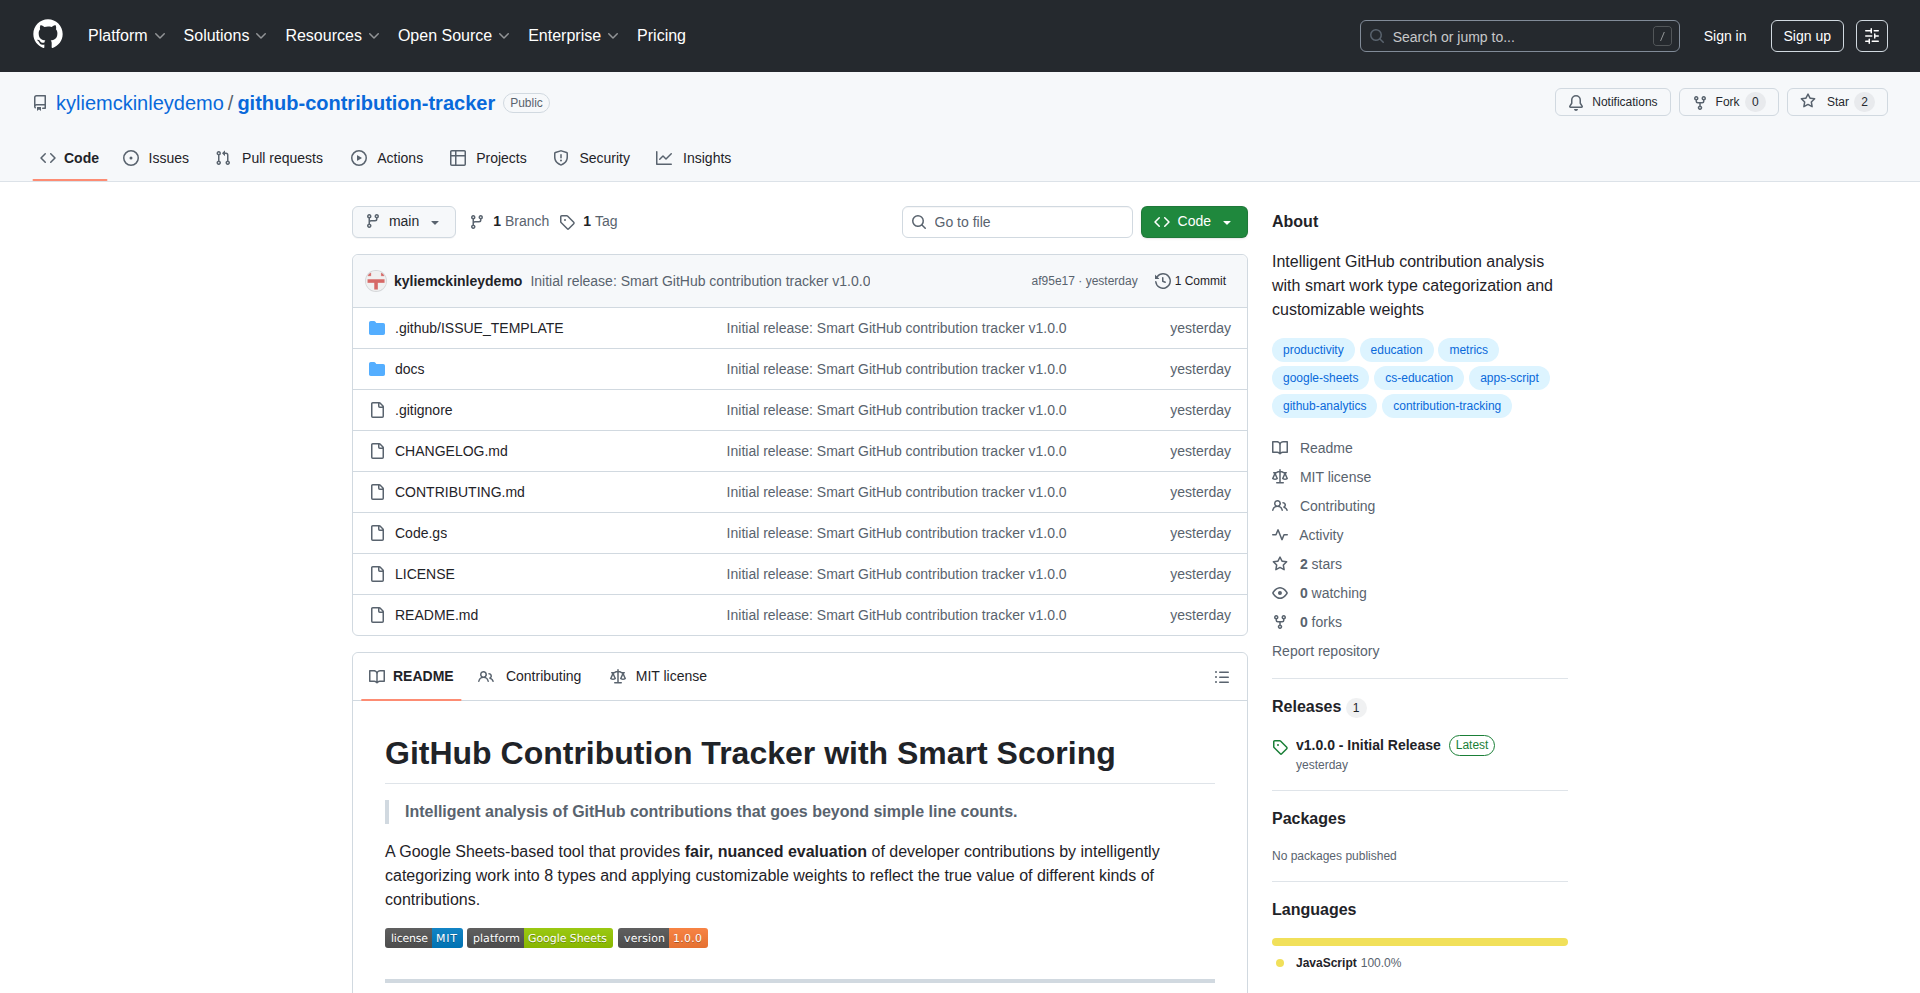Expand the green Code dropdown
The height and width of the screenshot is (993, 1920).
[1193, 221]
